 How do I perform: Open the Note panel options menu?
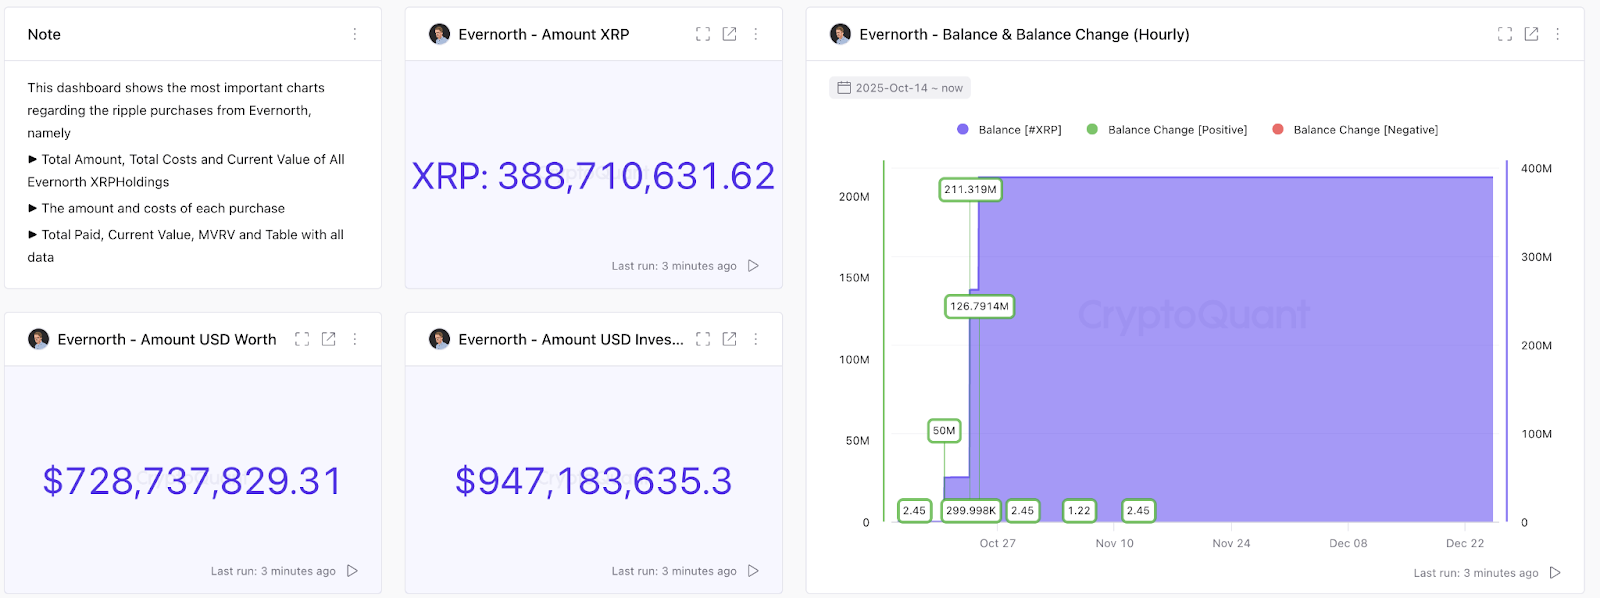tap(355, 34)
